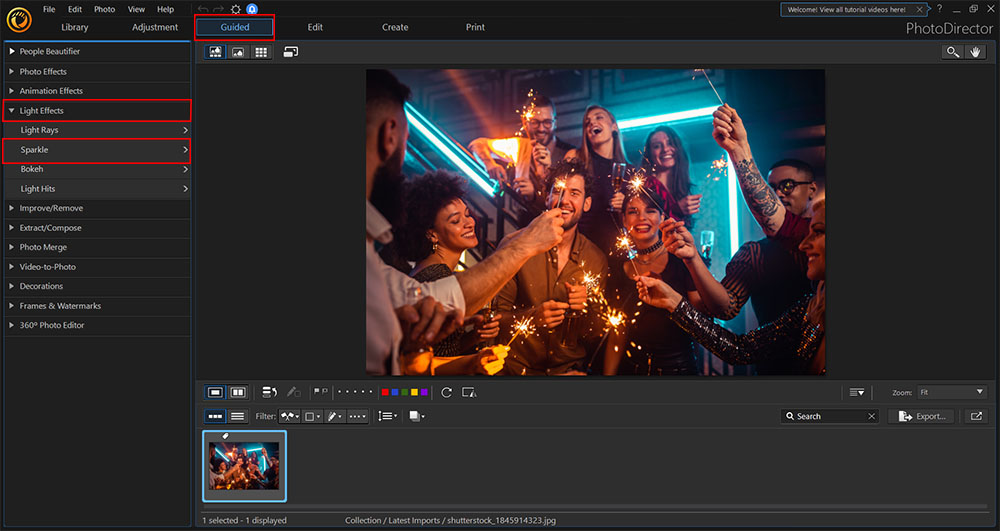
Task: Click the rotate photo icon
Action: click(x=446, y=392)
